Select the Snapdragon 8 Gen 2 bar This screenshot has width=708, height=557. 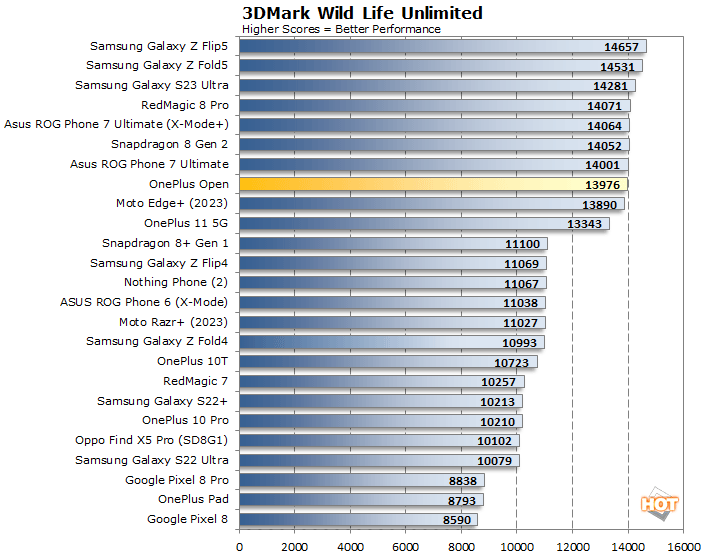tap(434, 145)
